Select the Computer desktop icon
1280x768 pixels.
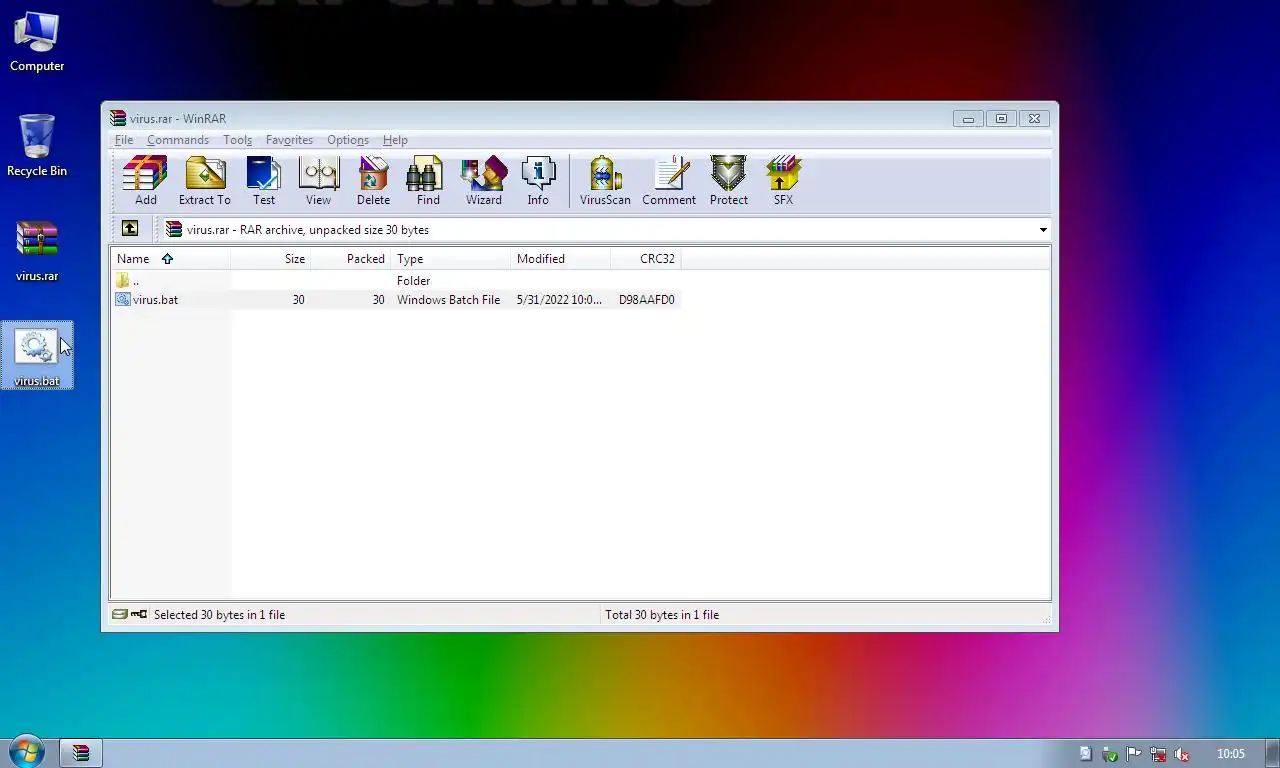click(x=37, y=42)
